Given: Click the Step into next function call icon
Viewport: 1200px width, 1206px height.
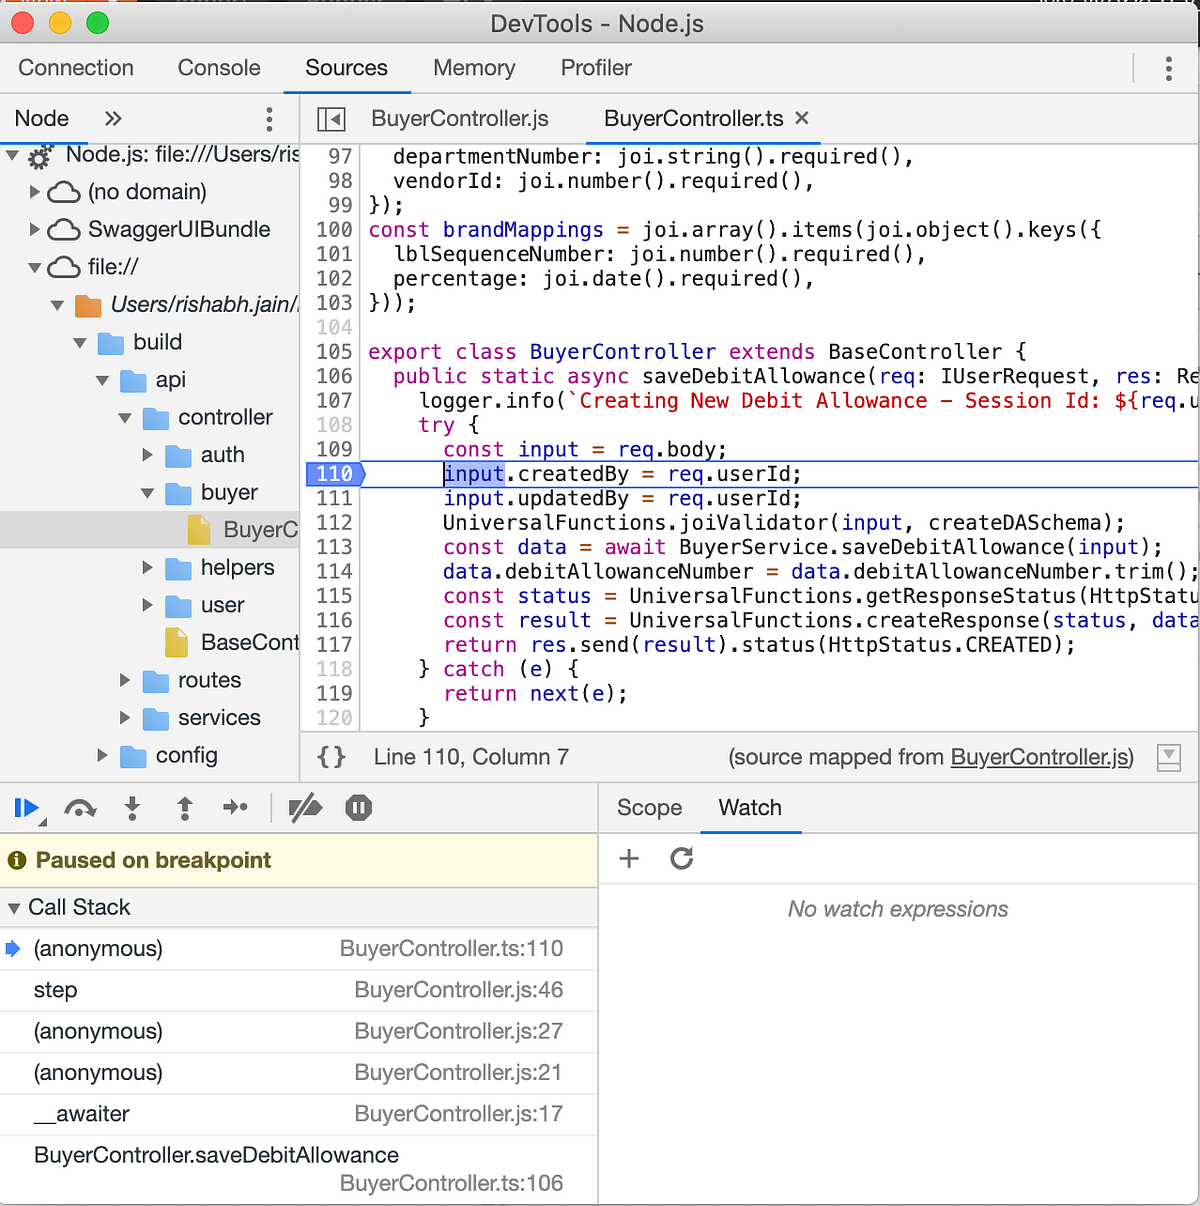Looking at the screenshot, I should (x=132, y=808).
